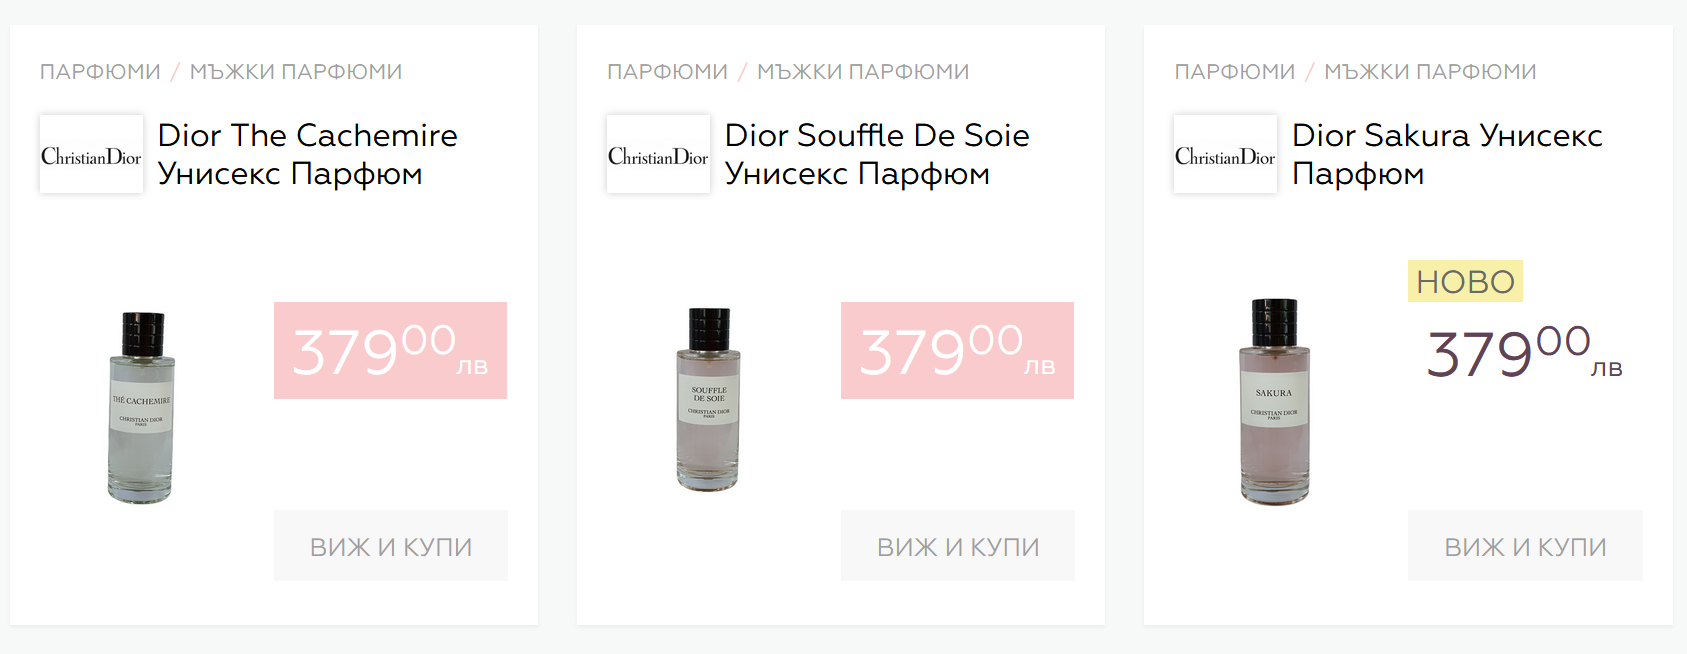
Task: Open the Dior Souffle De Soie title link
Action: [877, 154]
